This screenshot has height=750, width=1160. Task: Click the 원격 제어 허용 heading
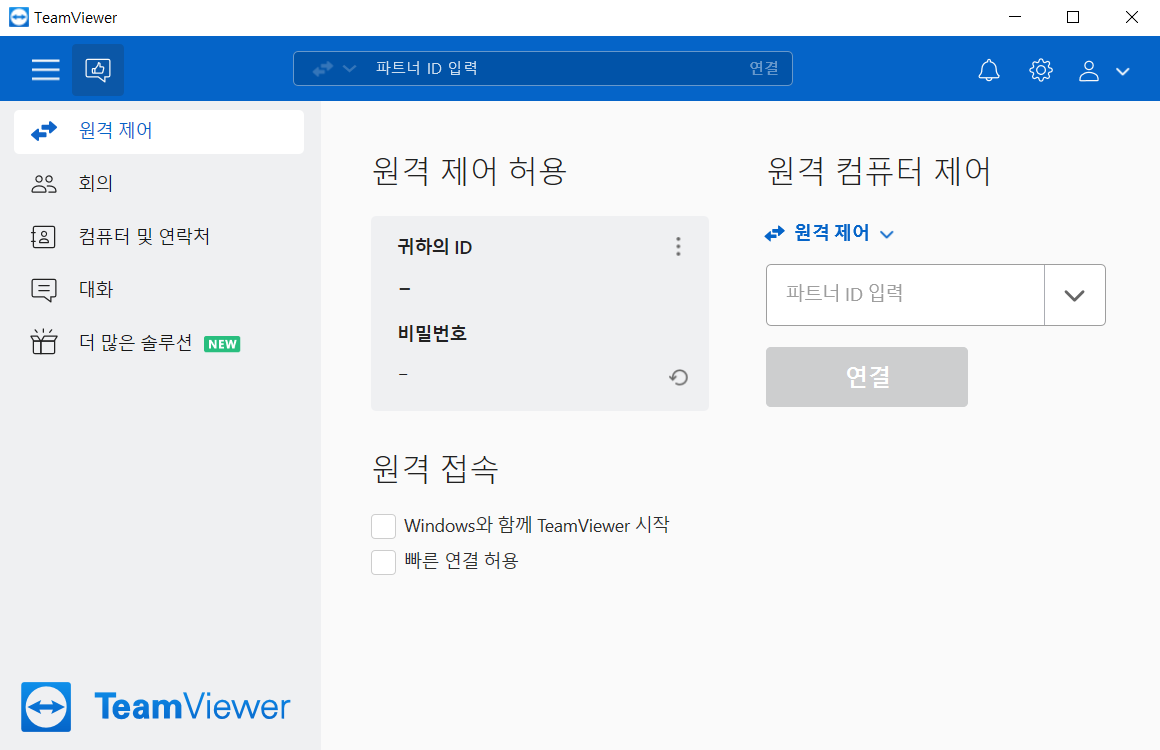click(x=469, y=172)
